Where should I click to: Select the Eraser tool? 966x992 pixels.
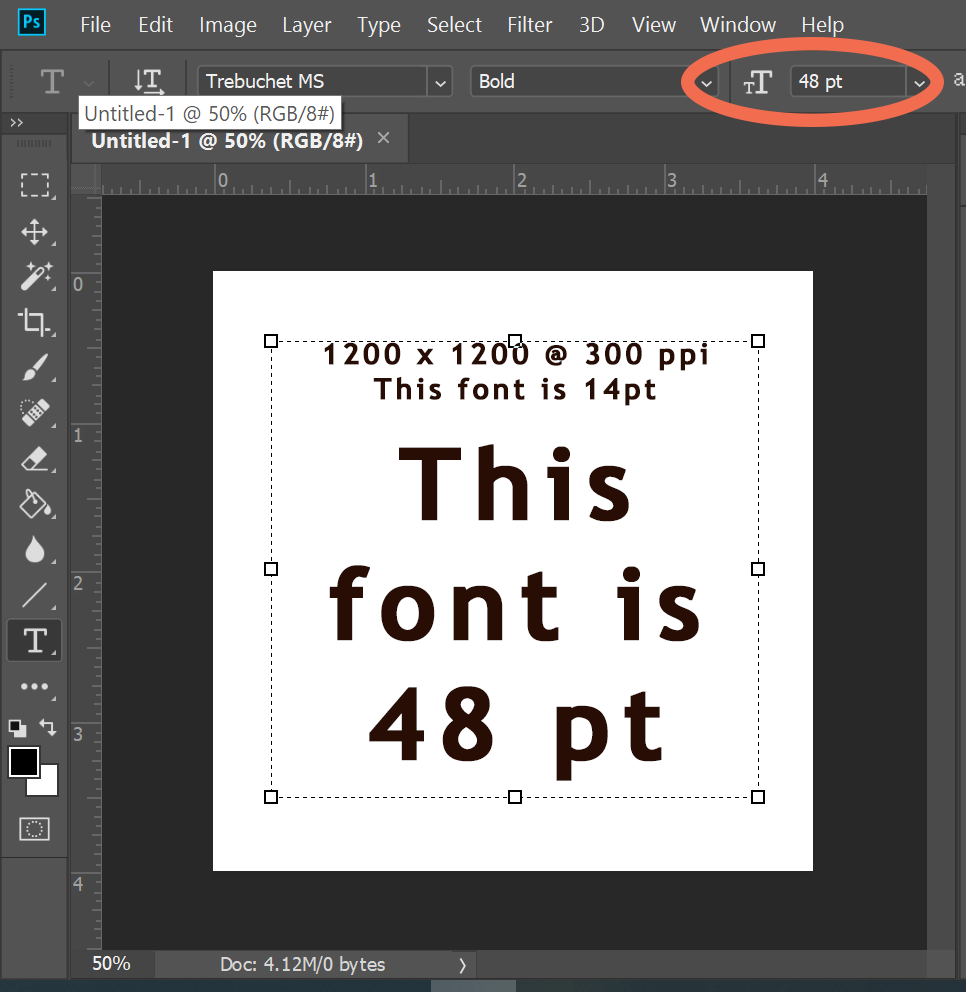click(x=36, y=459)
